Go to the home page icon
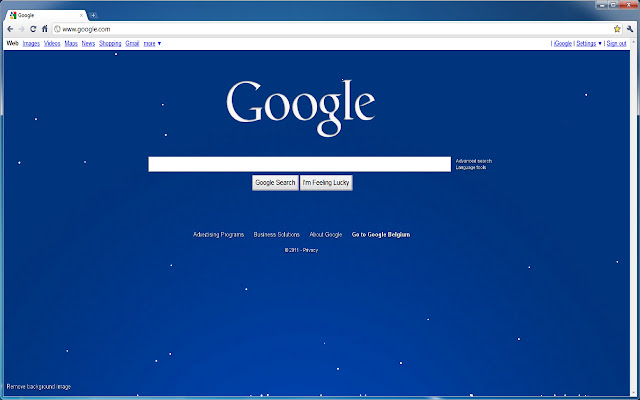This screenshot has width=640, height=400. (44, 29)
